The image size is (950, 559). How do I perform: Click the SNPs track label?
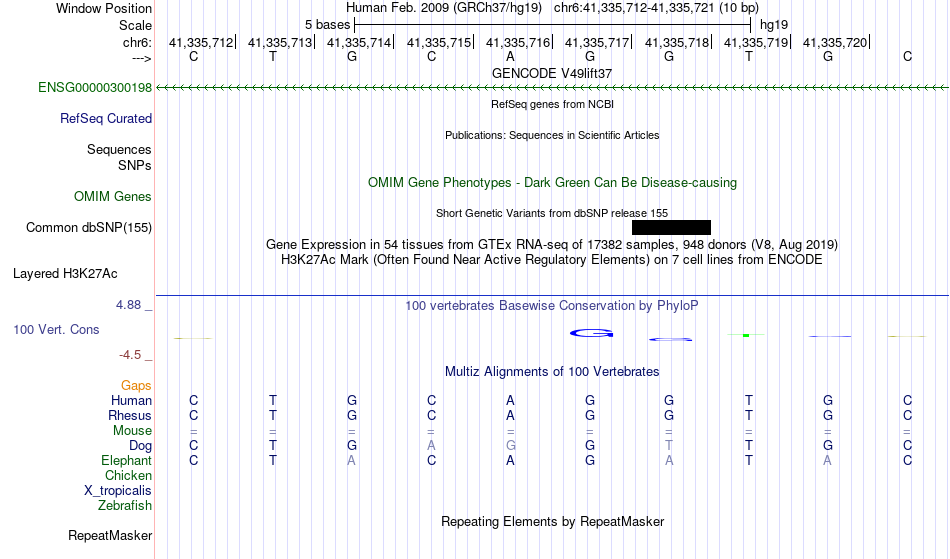click(135, 165)
